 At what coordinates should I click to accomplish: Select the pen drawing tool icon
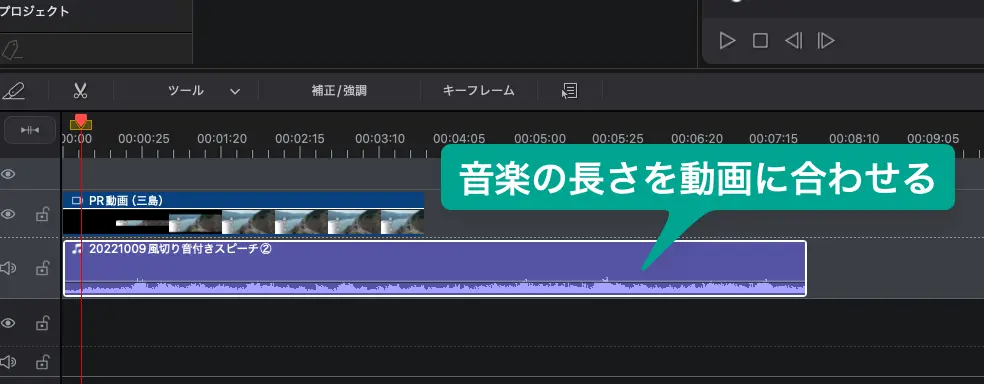[x=13, y=91]
